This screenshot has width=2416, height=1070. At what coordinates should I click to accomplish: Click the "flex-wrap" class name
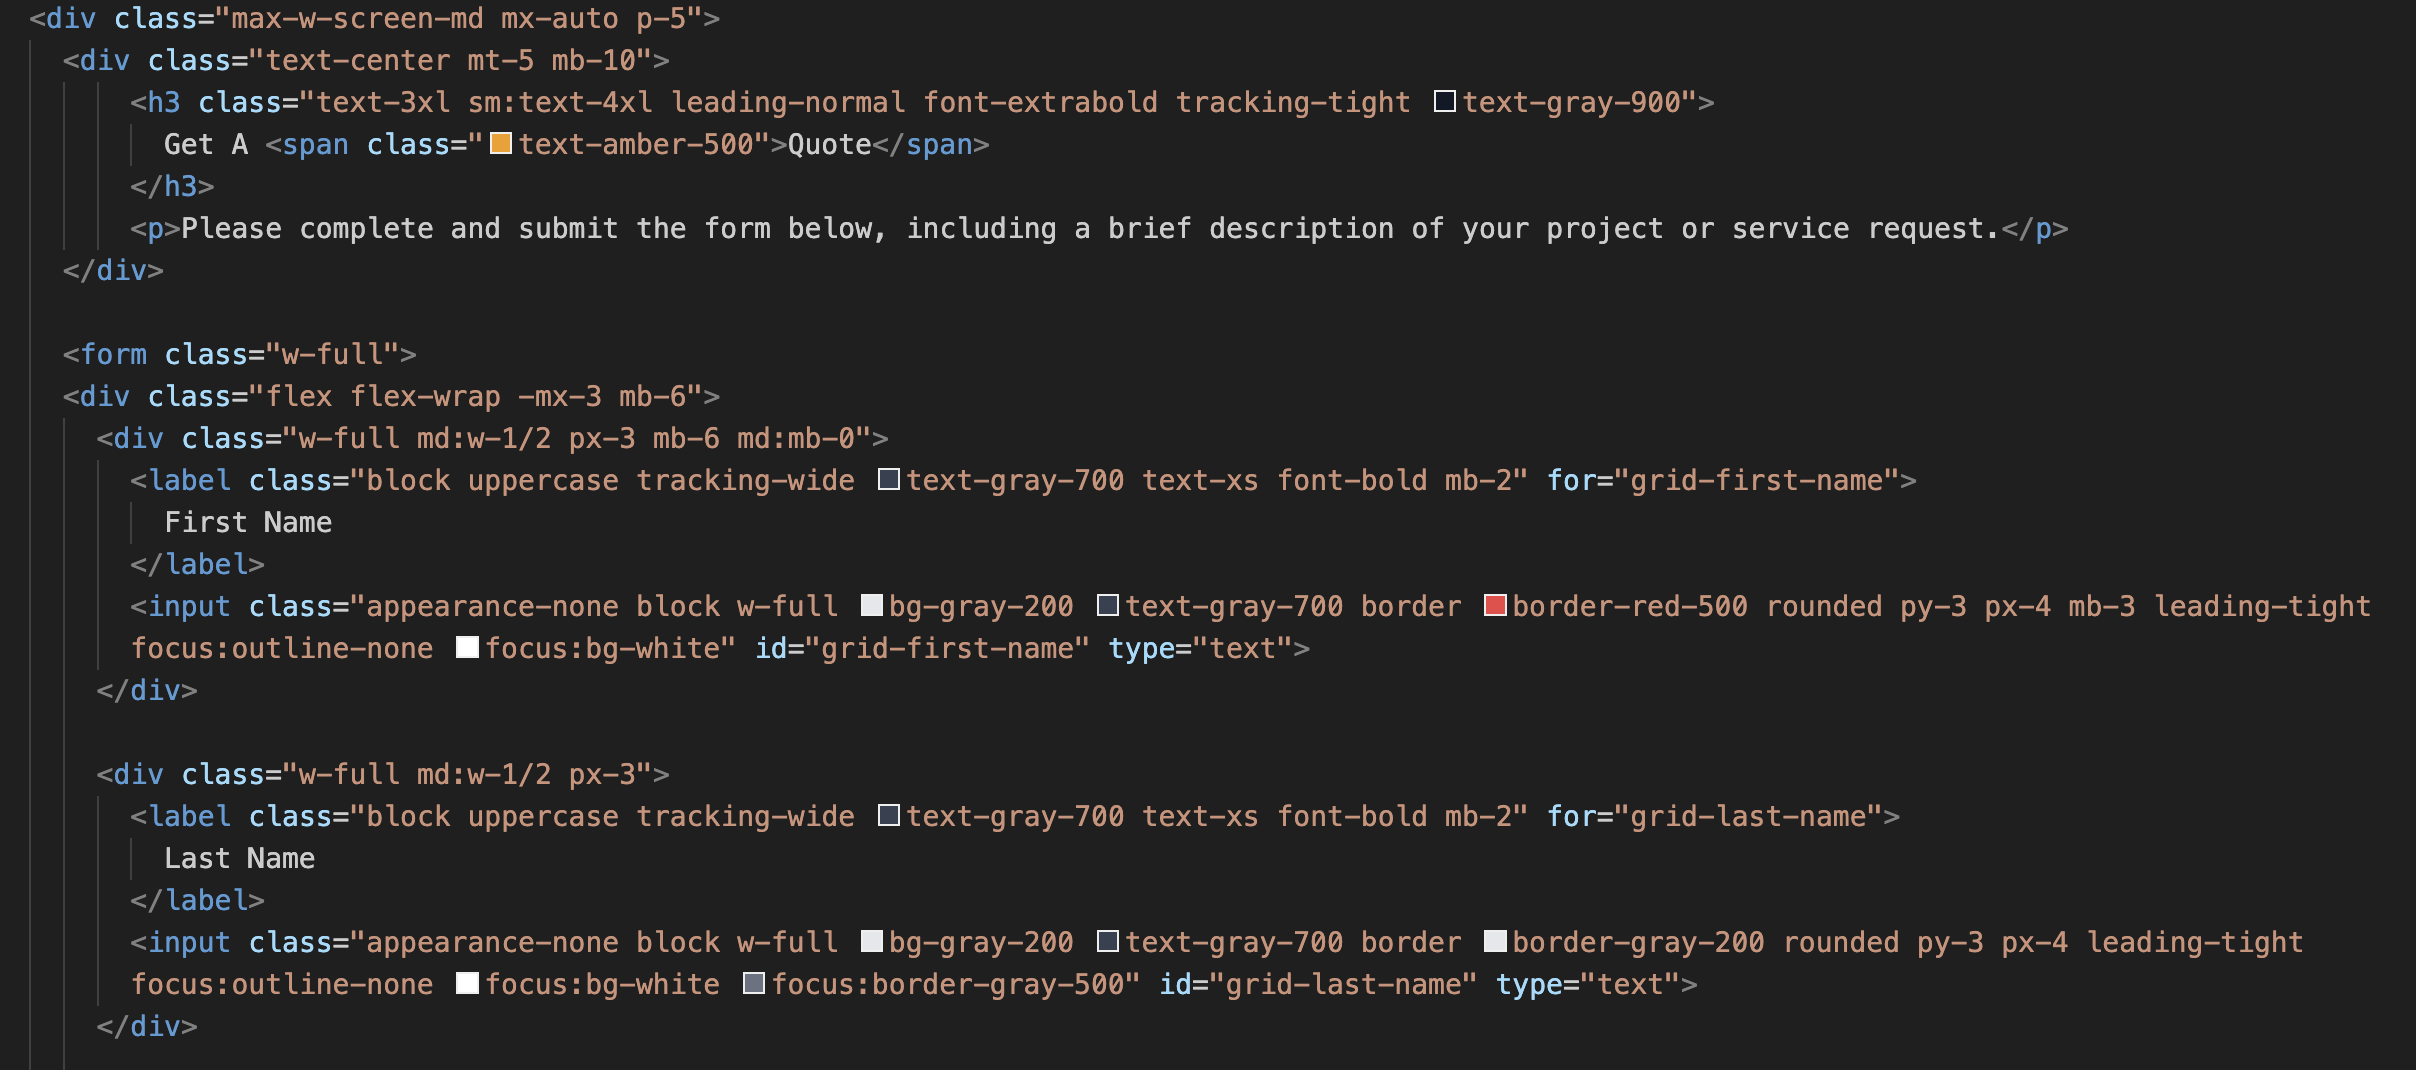(x=425, y=396)
